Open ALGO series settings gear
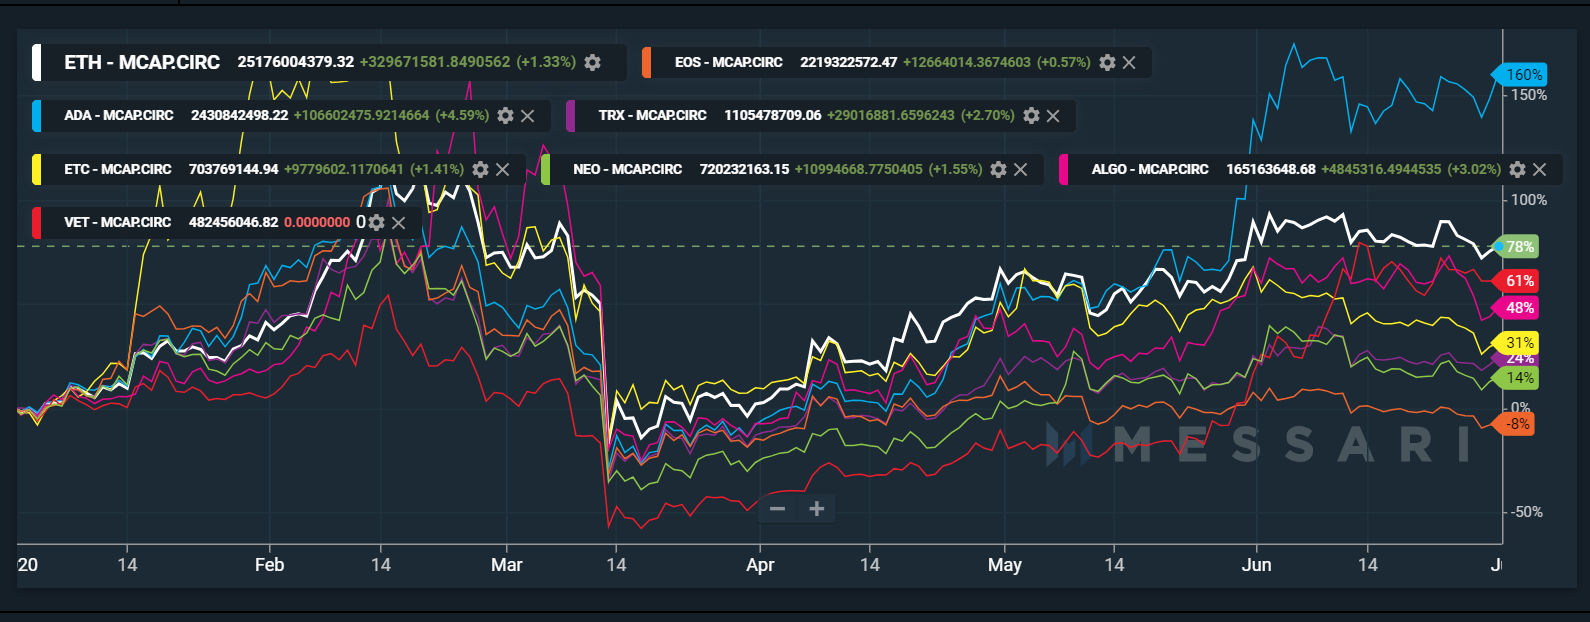 [x=1517, y=169]
